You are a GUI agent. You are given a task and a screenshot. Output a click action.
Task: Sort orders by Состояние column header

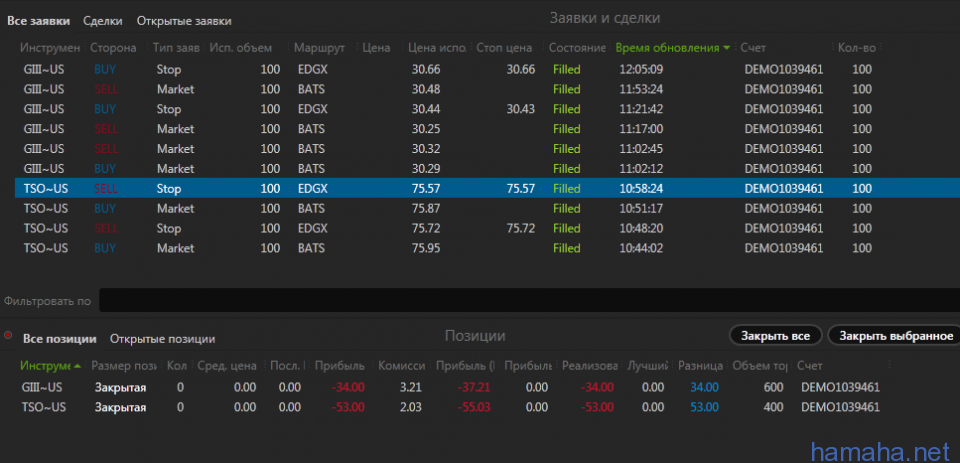coord(576,48)
